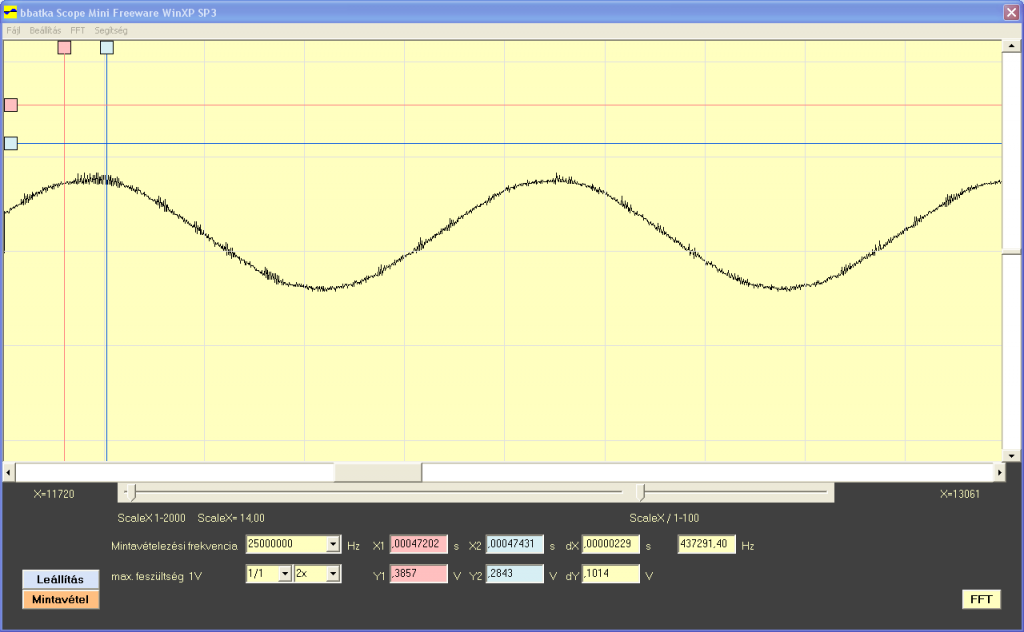Click the application icon in title bar
Viewport: 1024px width, 632px height.
click(x=10, y=12)
